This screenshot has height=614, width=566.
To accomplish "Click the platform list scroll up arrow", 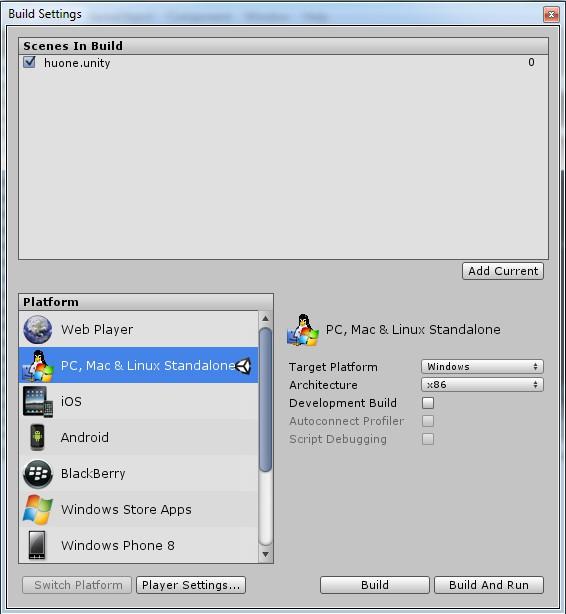I will pos(266,318).
